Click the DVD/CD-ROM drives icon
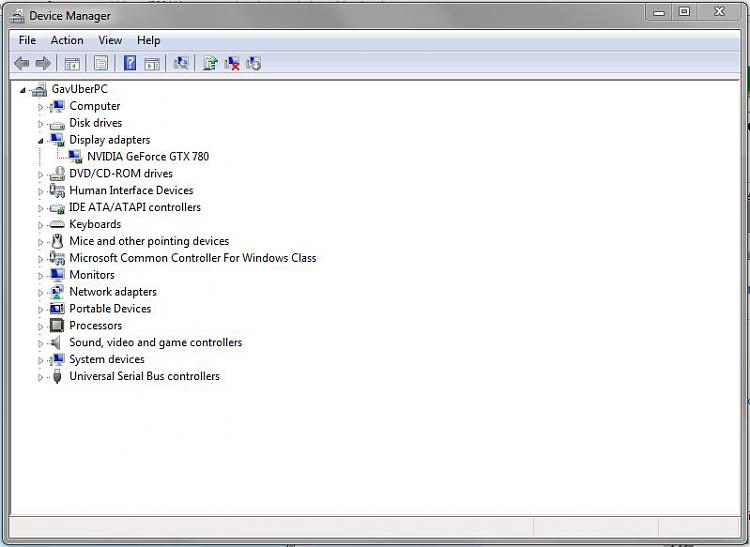This screenshot has width=750, height=547. pyautogui.click(x=57, y=174)
